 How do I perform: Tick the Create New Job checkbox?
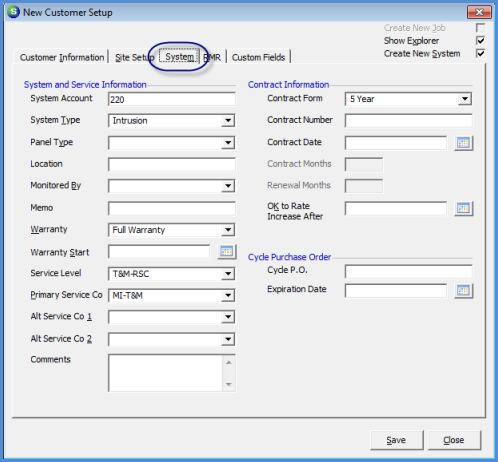click(480, 28)
